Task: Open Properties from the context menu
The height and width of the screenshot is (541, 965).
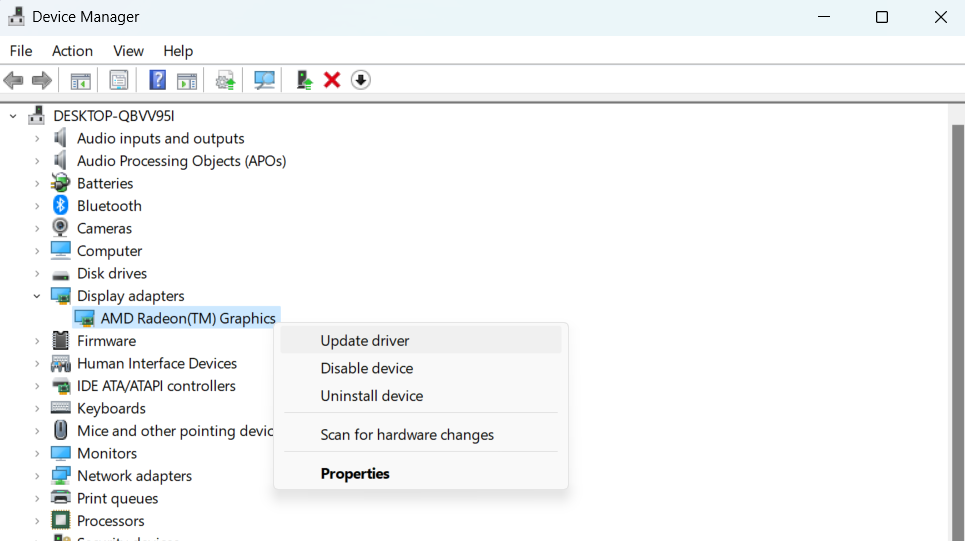Action: coord(355,474)
